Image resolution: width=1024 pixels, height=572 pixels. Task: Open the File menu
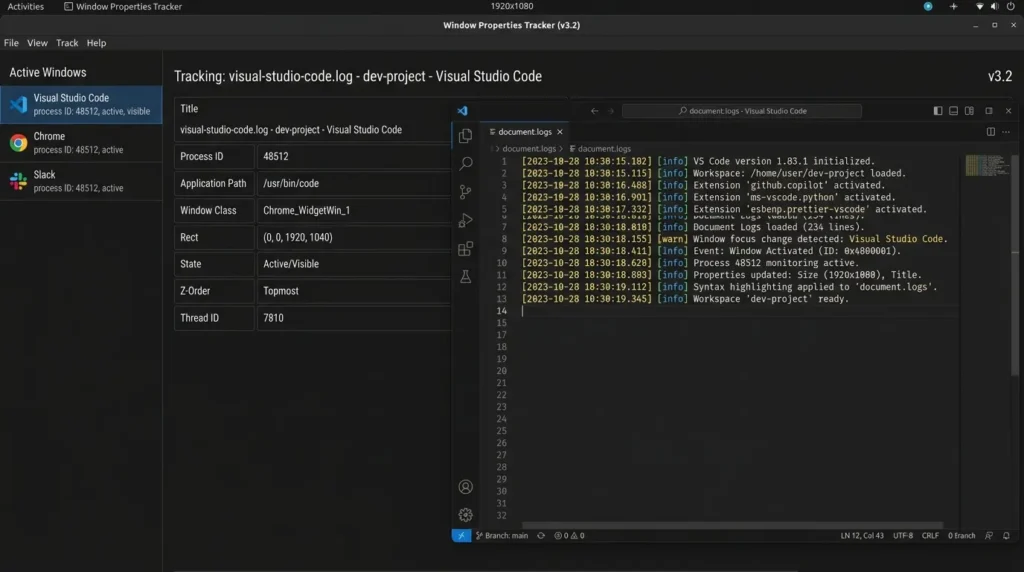tap(11, 42)
